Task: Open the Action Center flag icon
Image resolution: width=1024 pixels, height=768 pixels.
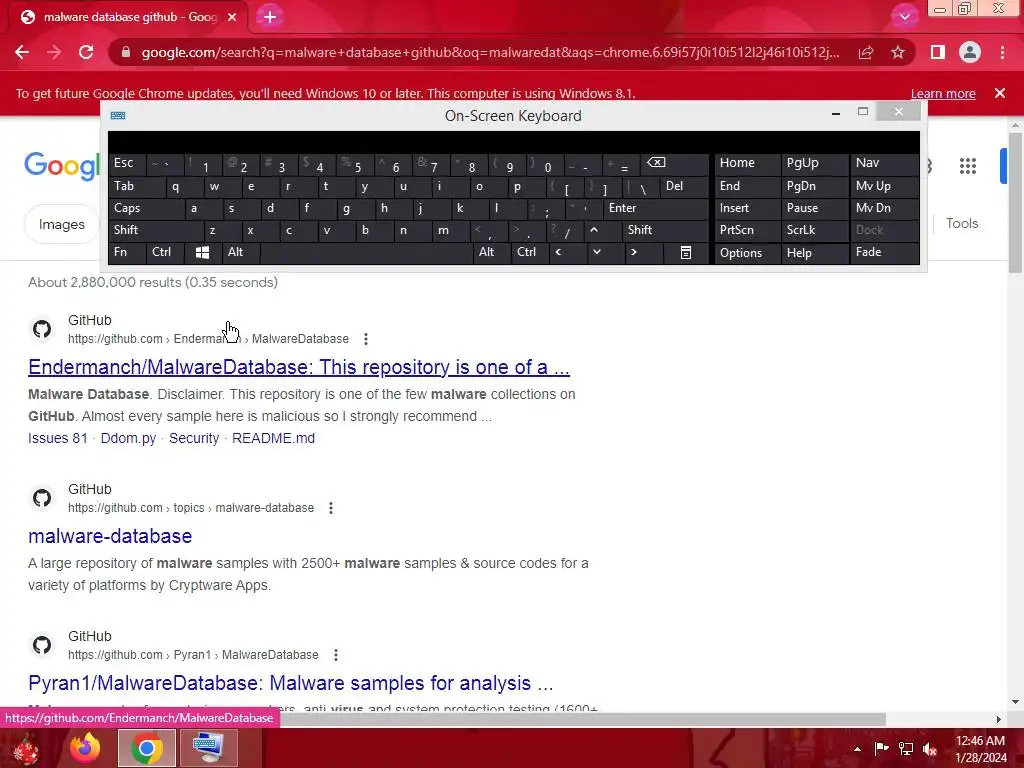Action: coord(882,749)
